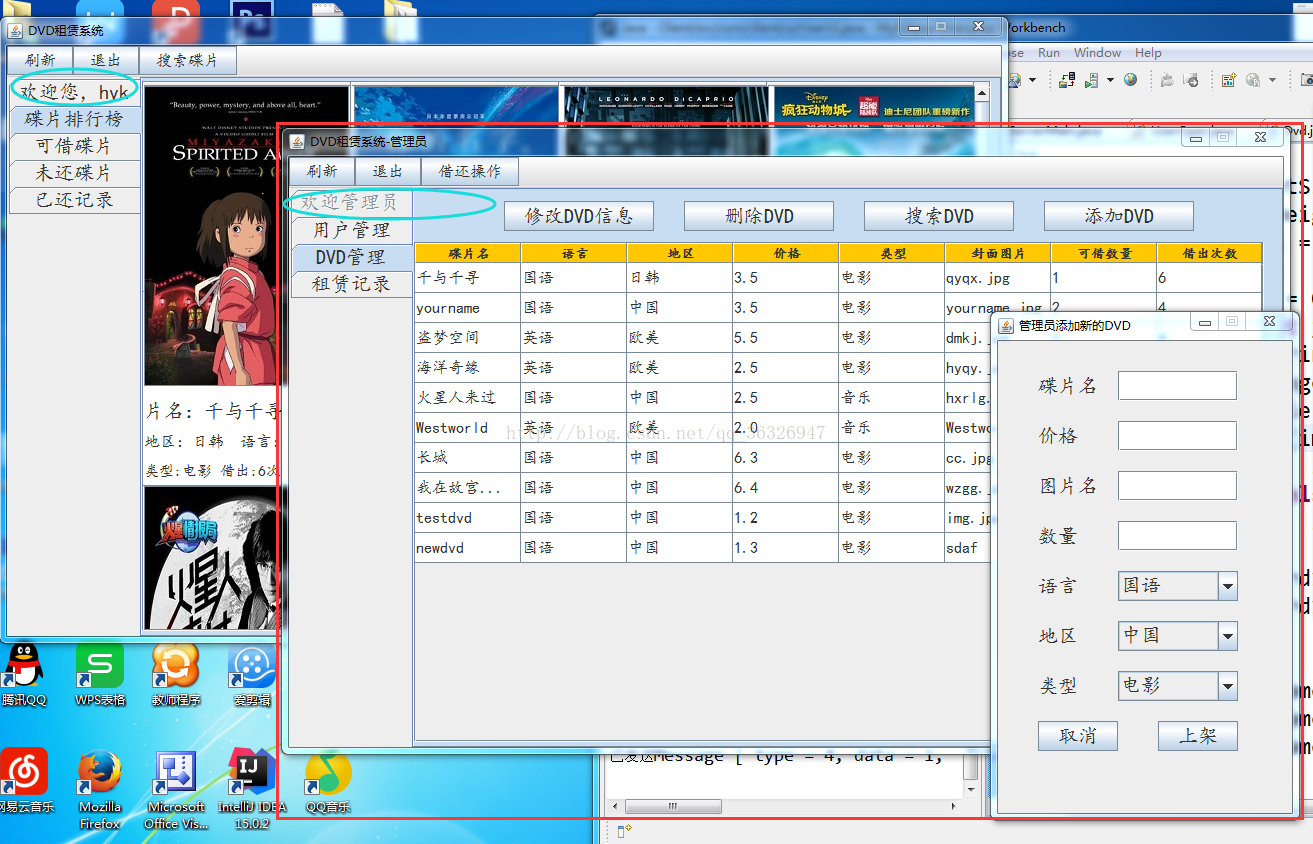Click 上架 to add the new DVD
The image size is (1313, 844).
click(1197, 736)
